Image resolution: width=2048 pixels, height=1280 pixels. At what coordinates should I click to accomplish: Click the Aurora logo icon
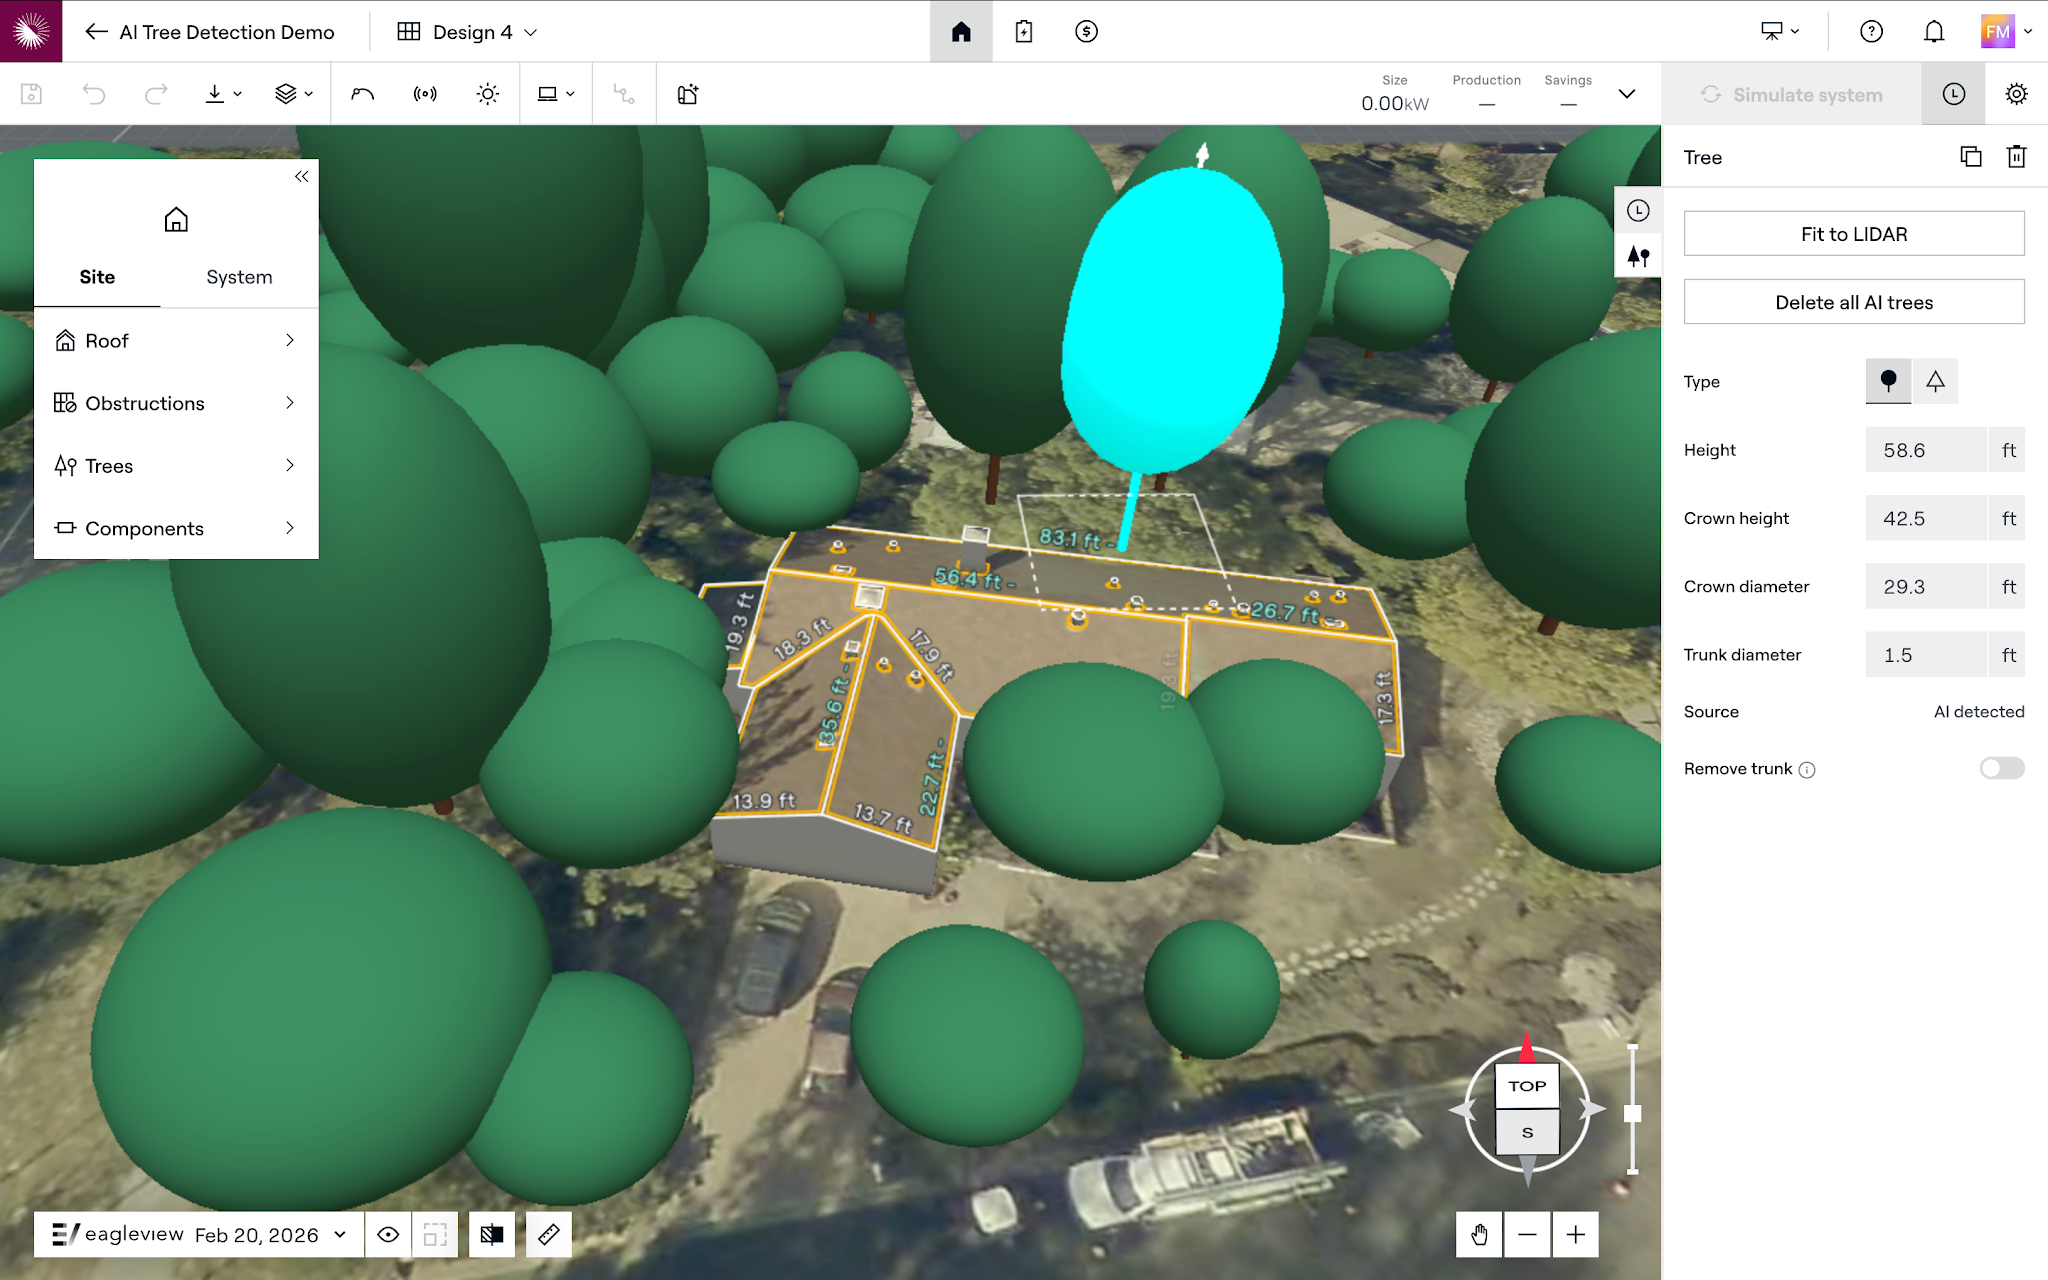point(31,31)
